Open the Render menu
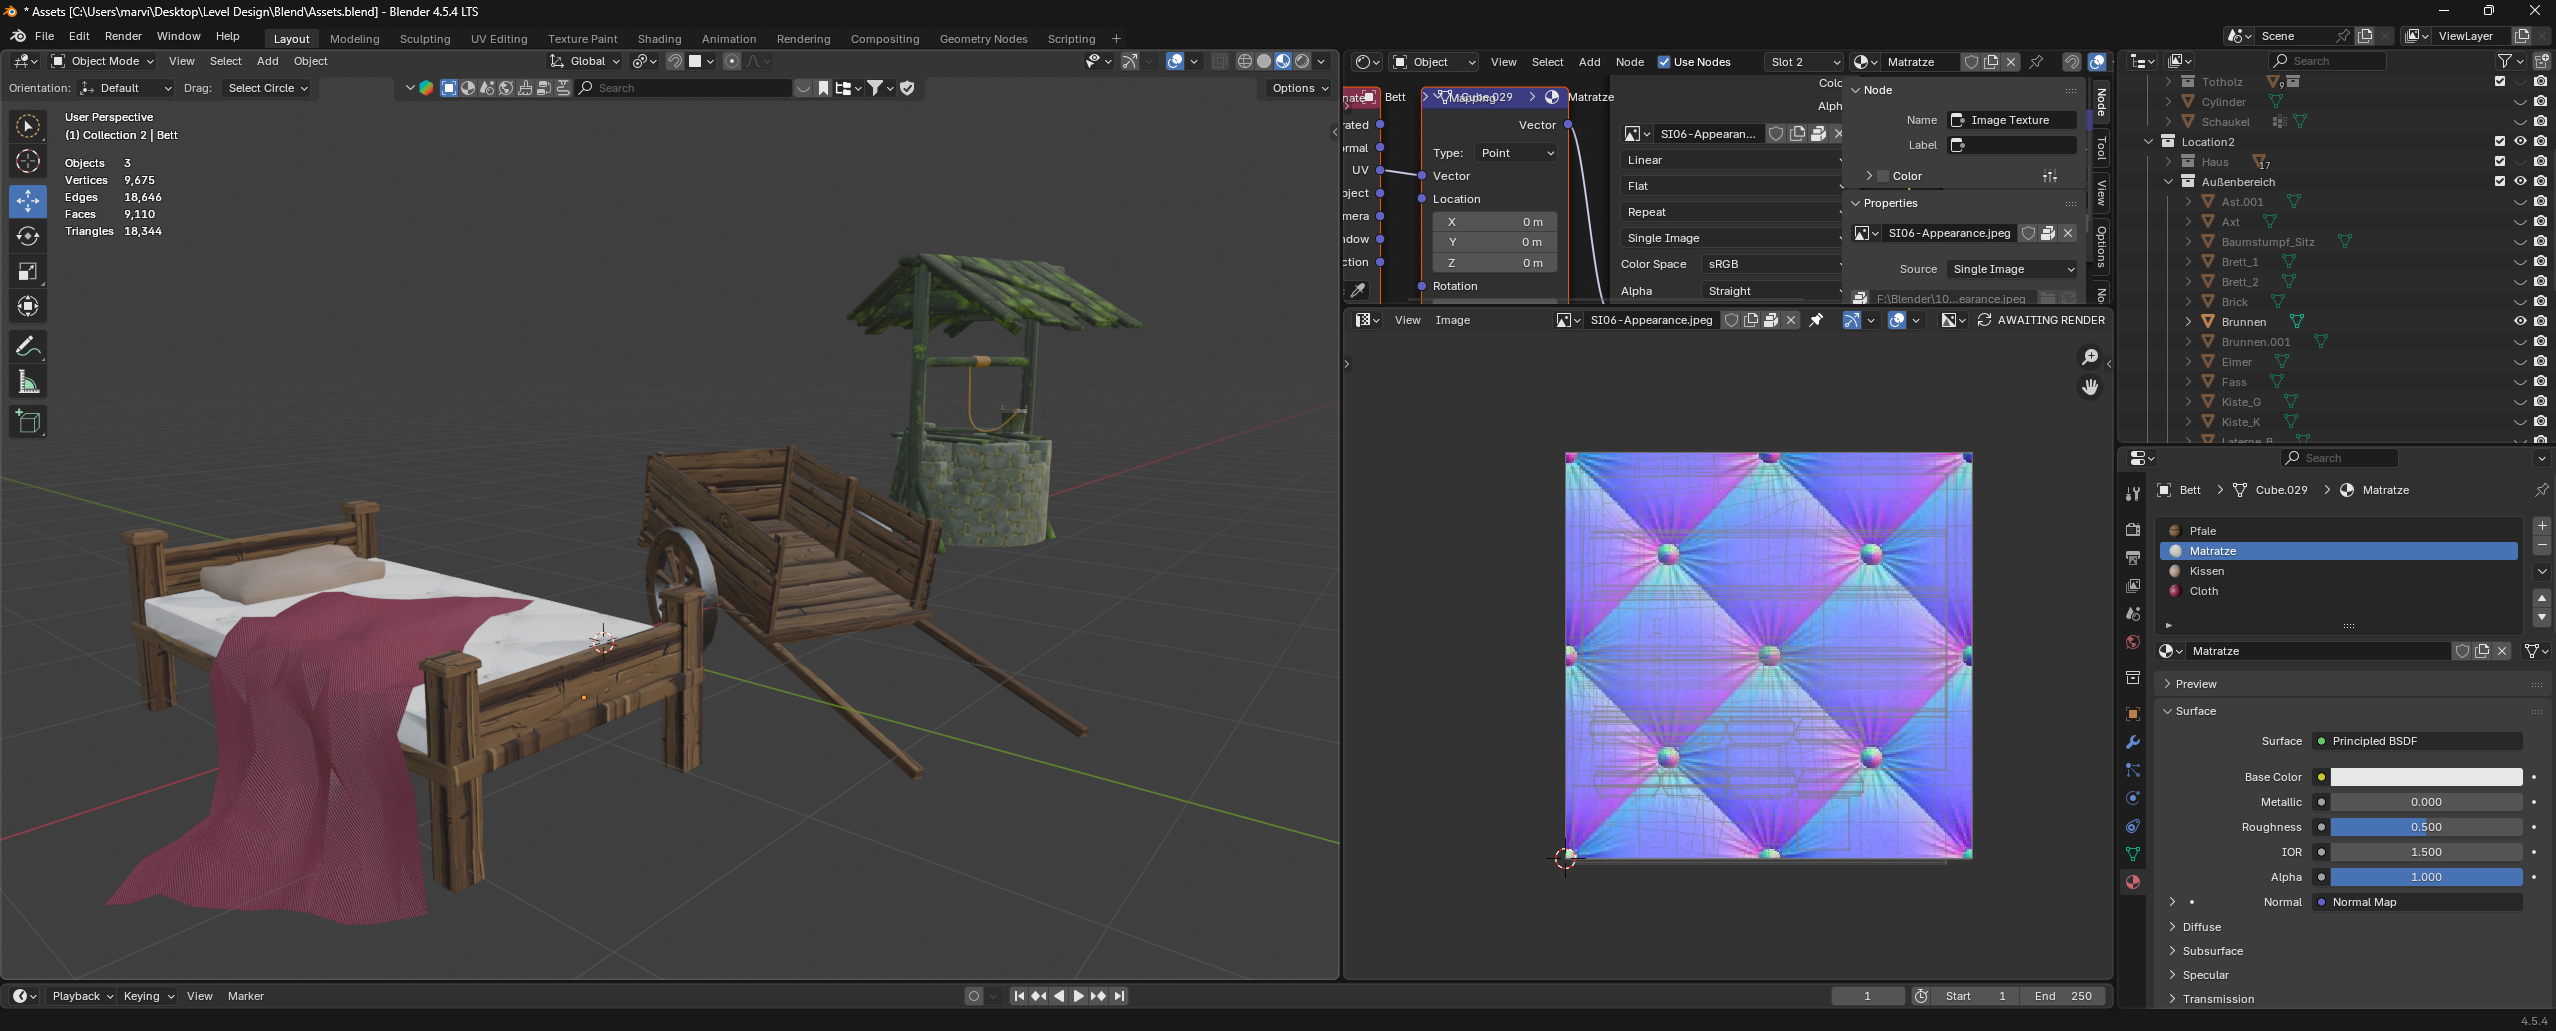The height and width of the screenshot is (1031, 2556). pyautogui.click(x=123, y=36)
